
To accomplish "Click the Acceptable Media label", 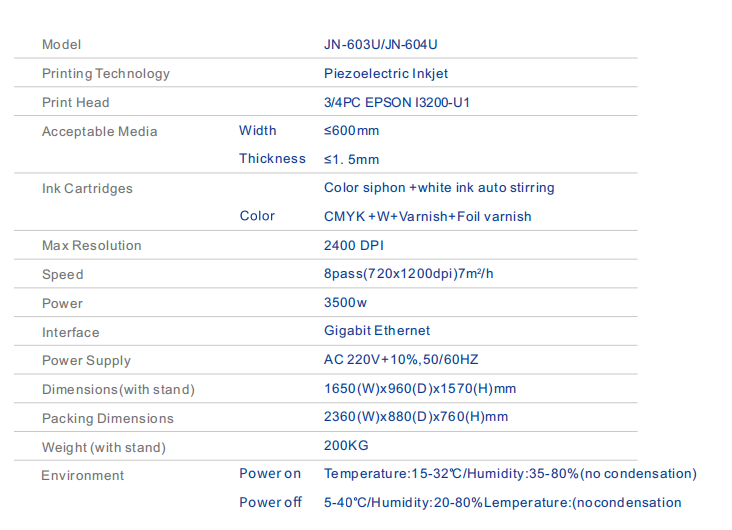I will (100, 132).
